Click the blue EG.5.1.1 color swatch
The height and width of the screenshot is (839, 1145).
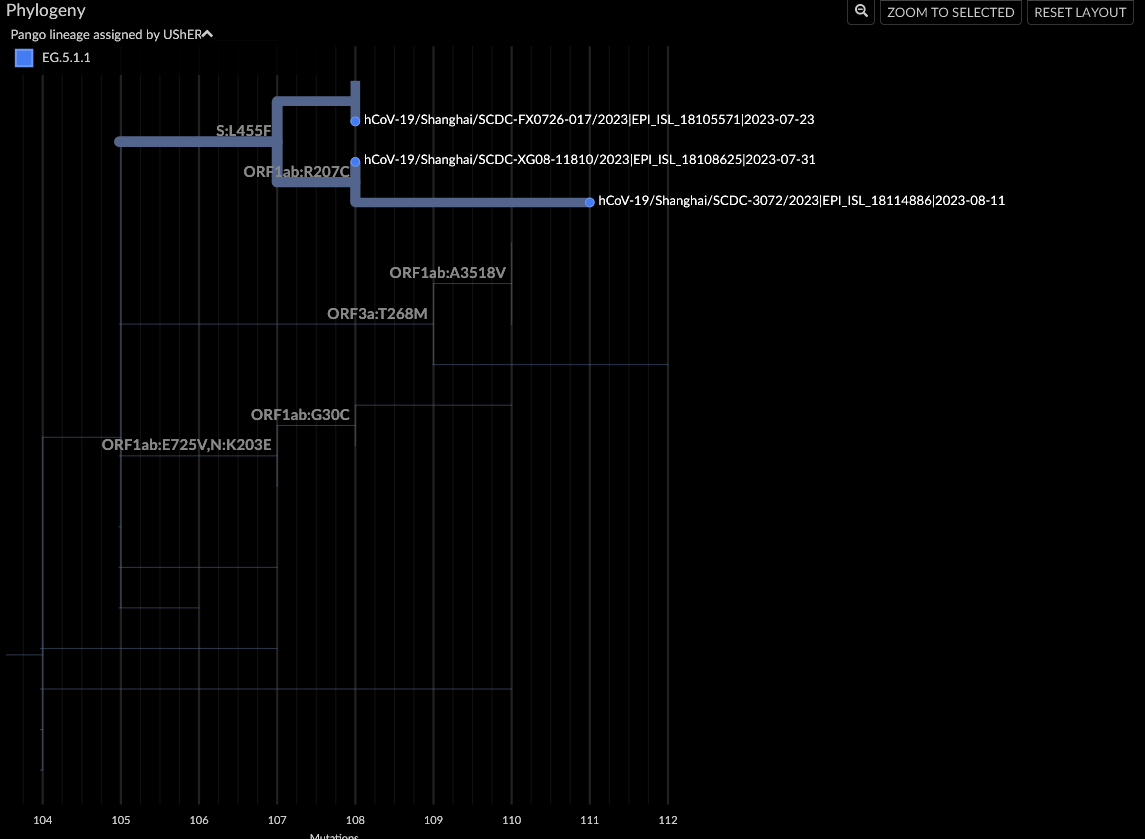pyautogui.click(x=23, y=57)
